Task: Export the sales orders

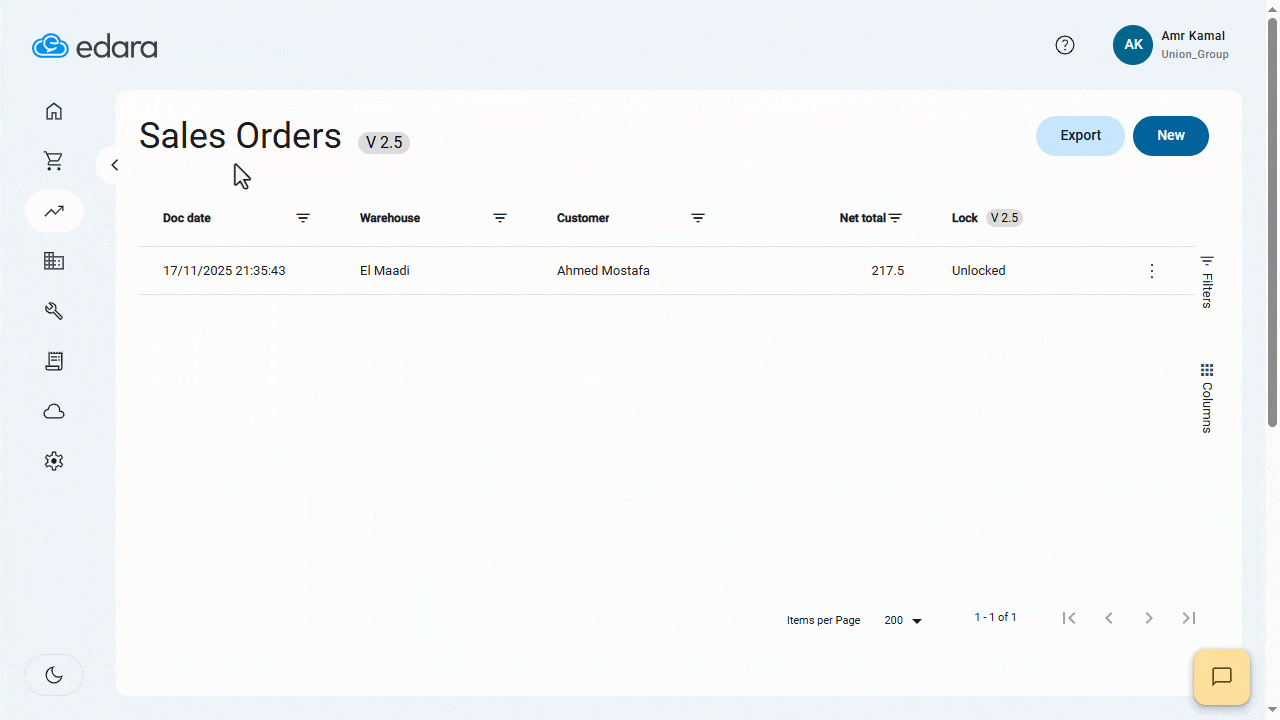Action: click(1080, 136)
